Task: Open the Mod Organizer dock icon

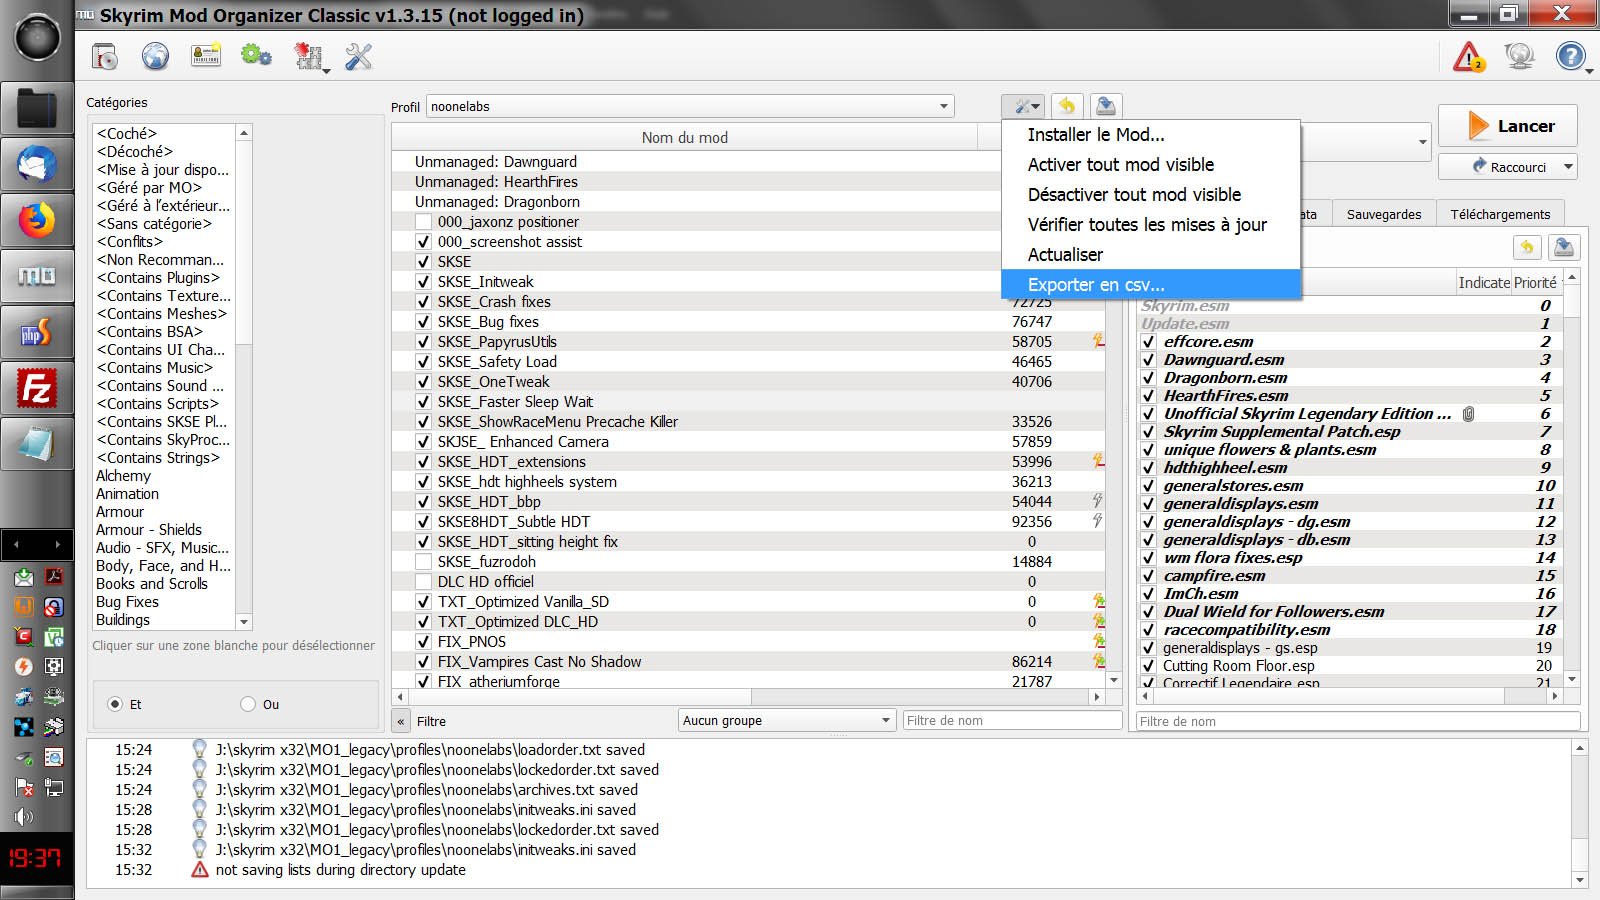Action: 37,275
